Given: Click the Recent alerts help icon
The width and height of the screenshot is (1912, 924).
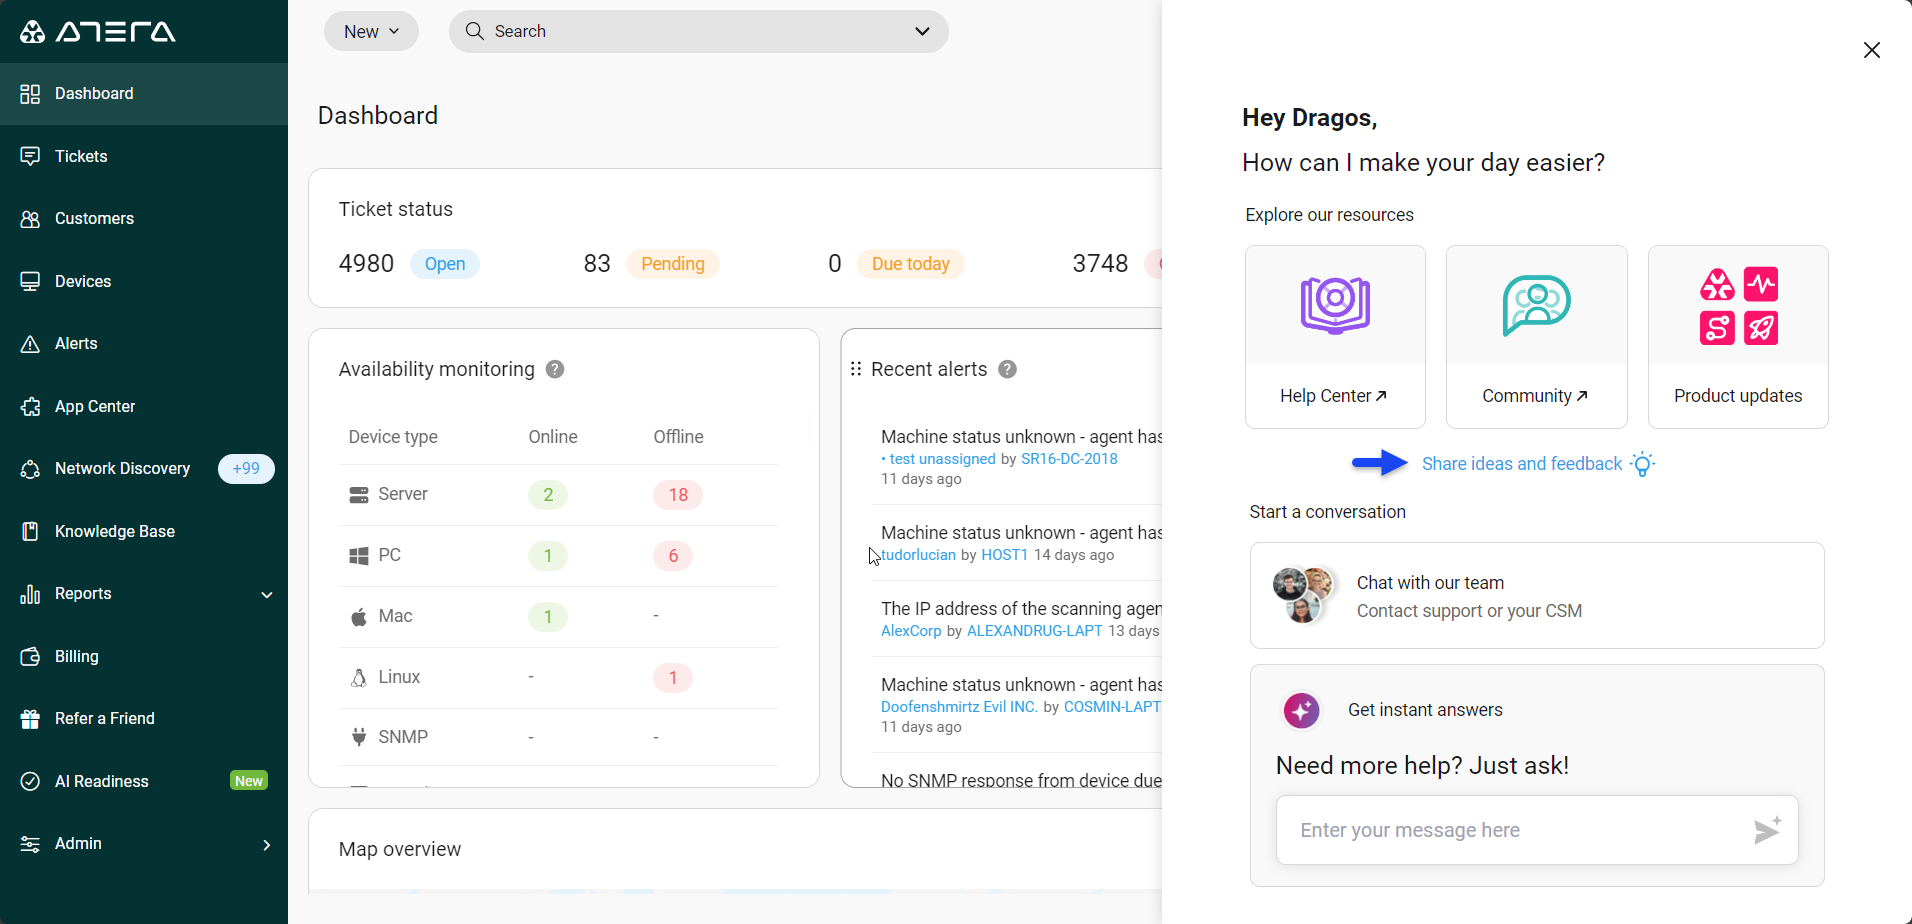Looking at the screenshot, I should point(1008,370).
